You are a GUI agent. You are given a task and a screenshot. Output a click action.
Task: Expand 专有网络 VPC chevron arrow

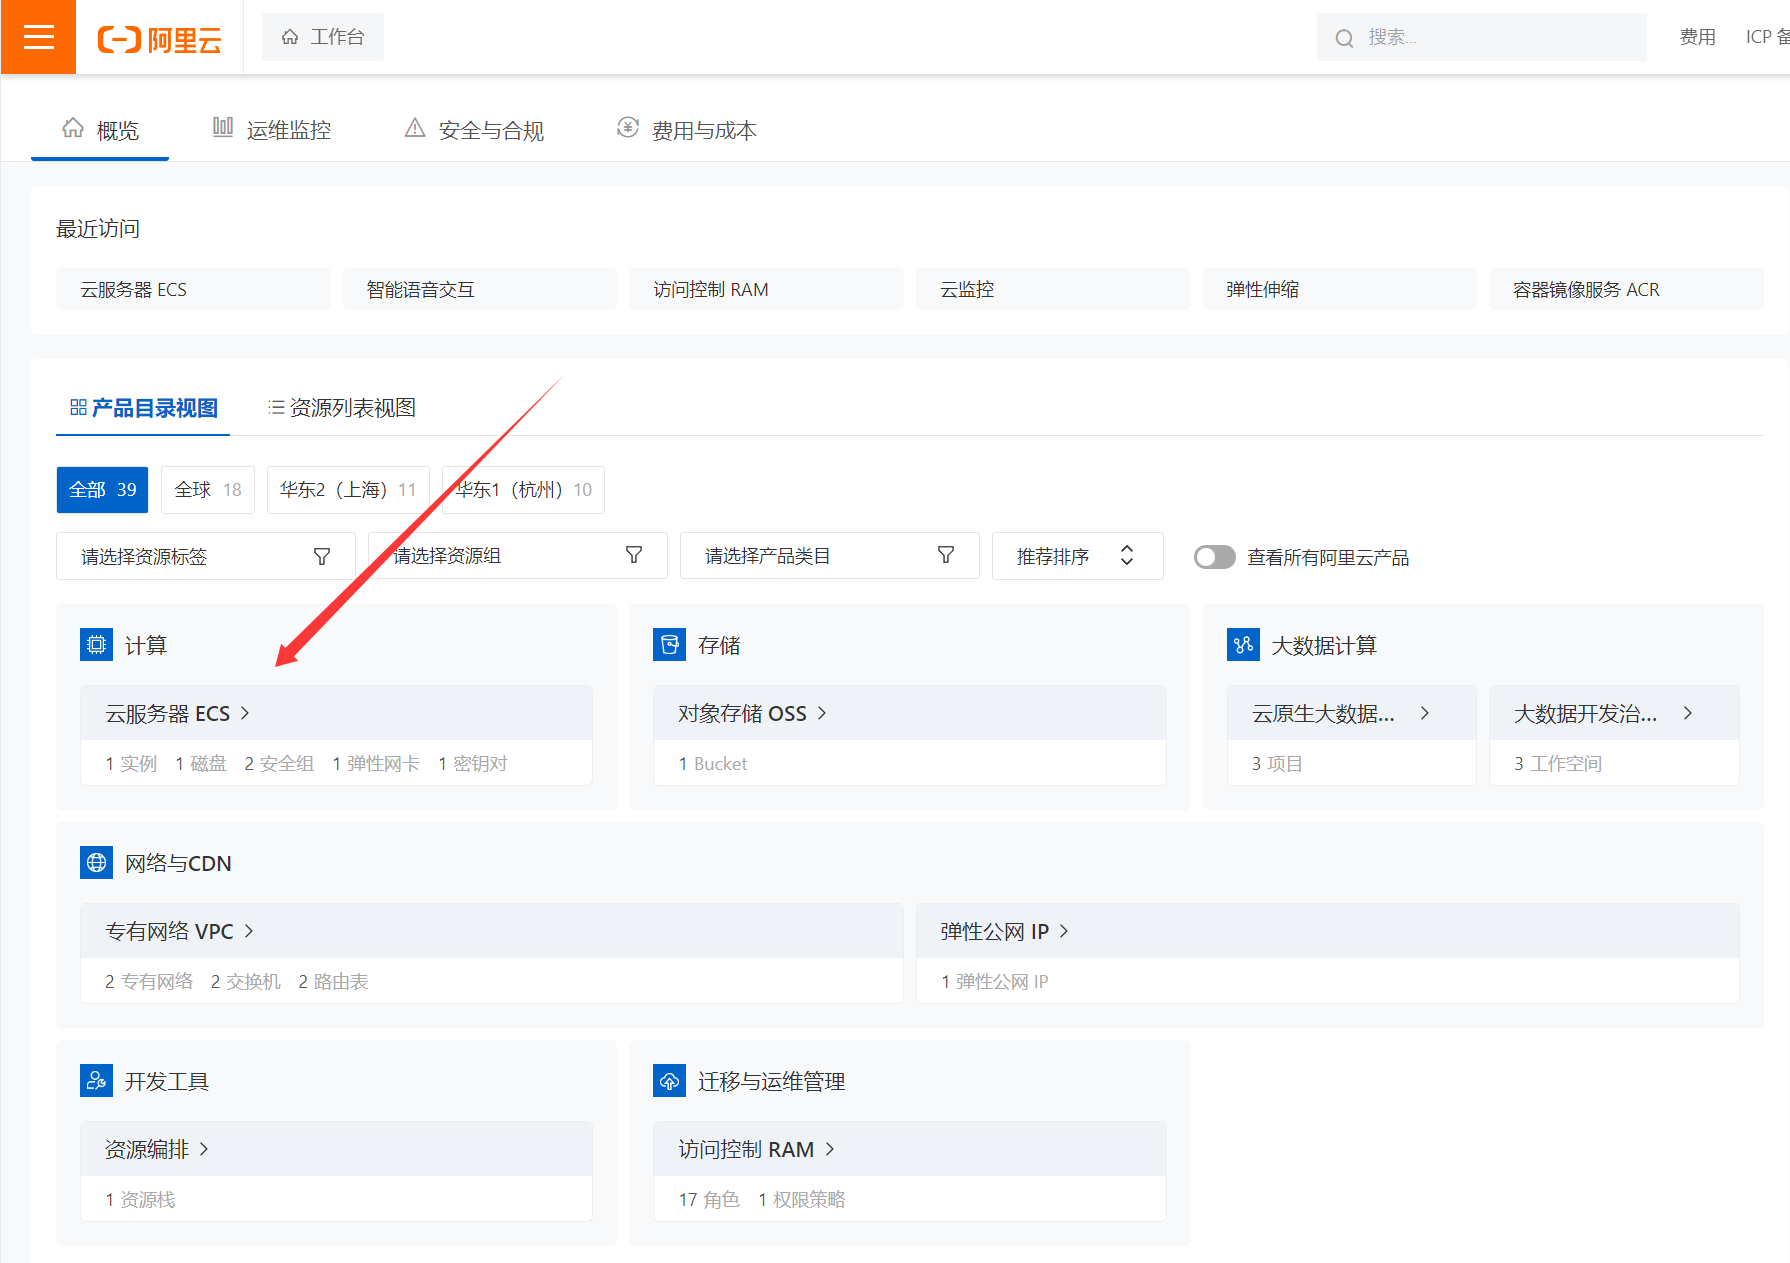point(249,931)
